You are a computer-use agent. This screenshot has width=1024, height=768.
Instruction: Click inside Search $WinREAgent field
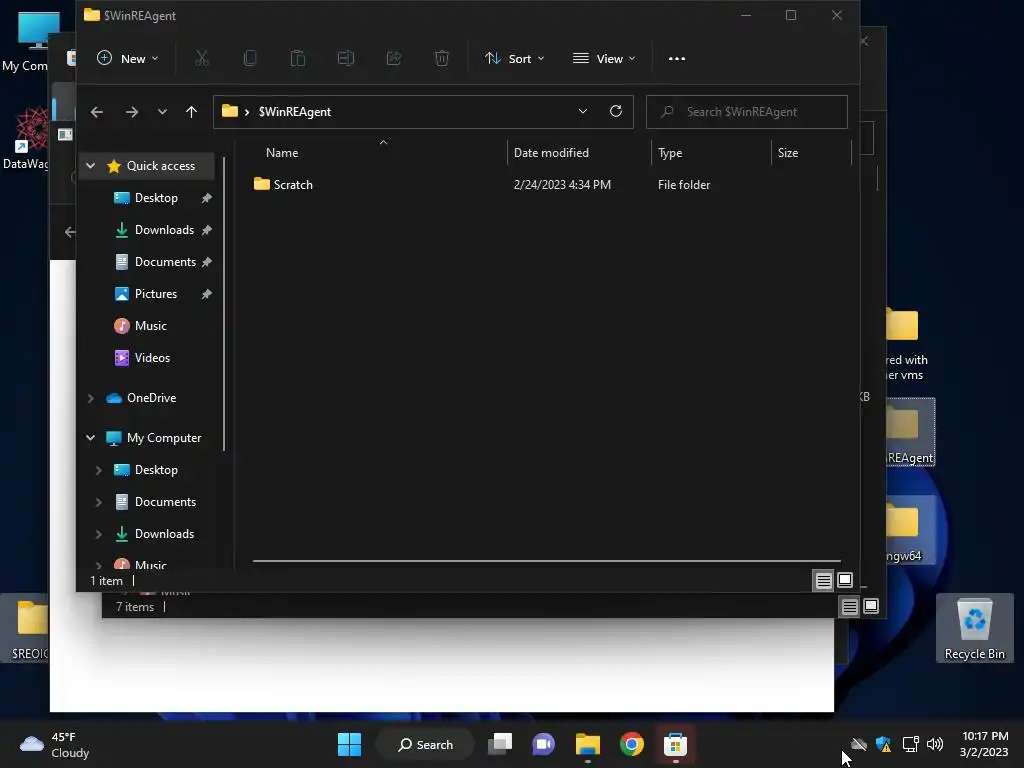click(x=746, y=112)
